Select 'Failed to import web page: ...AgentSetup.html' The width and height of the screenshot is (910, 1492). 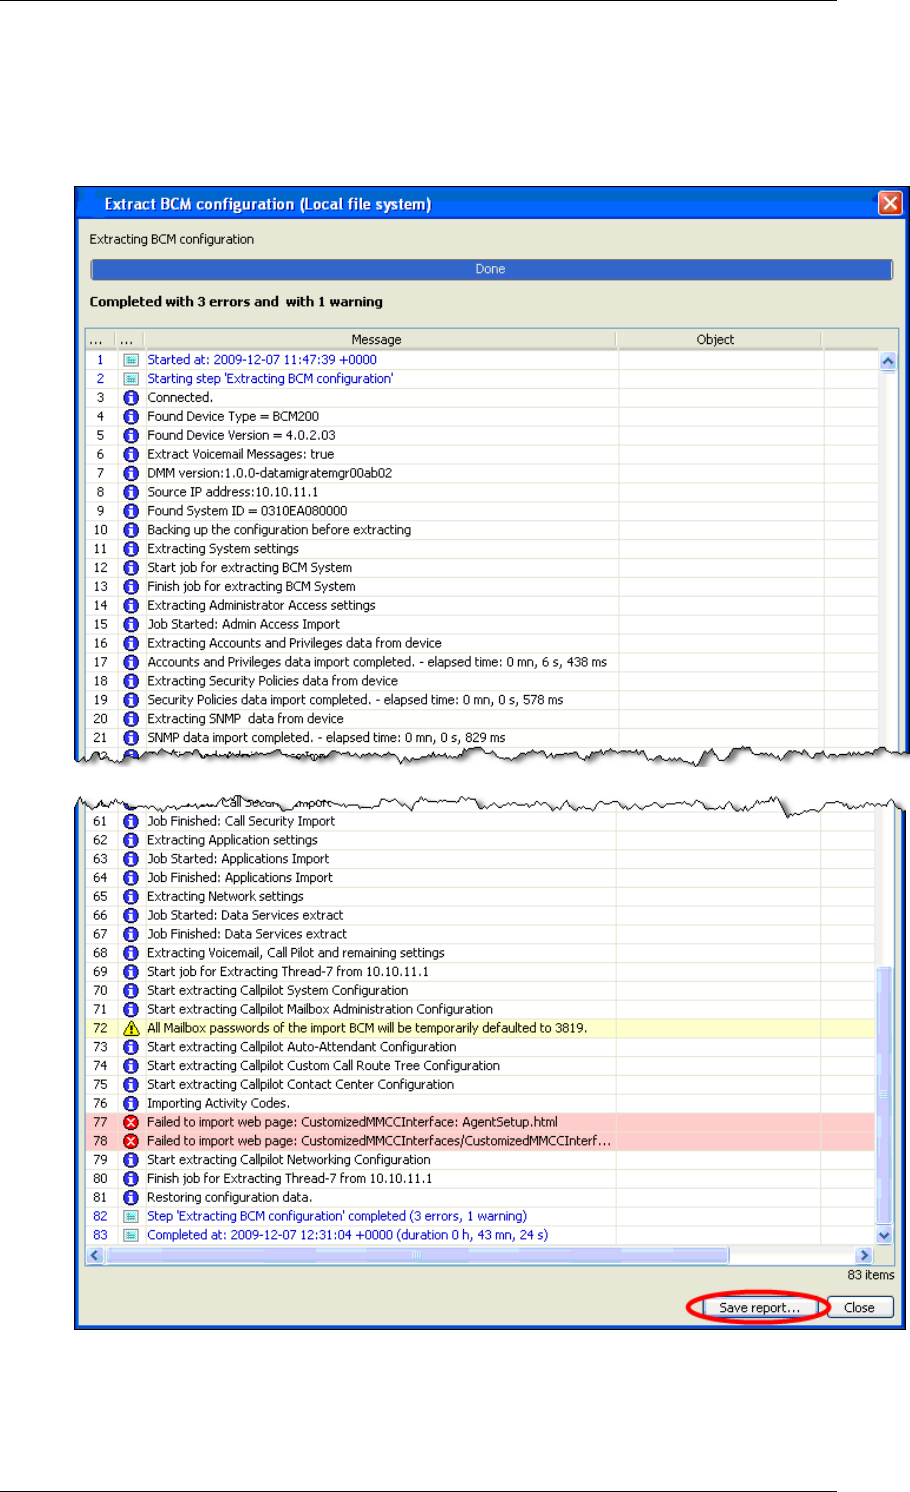tap(352, 1122)
